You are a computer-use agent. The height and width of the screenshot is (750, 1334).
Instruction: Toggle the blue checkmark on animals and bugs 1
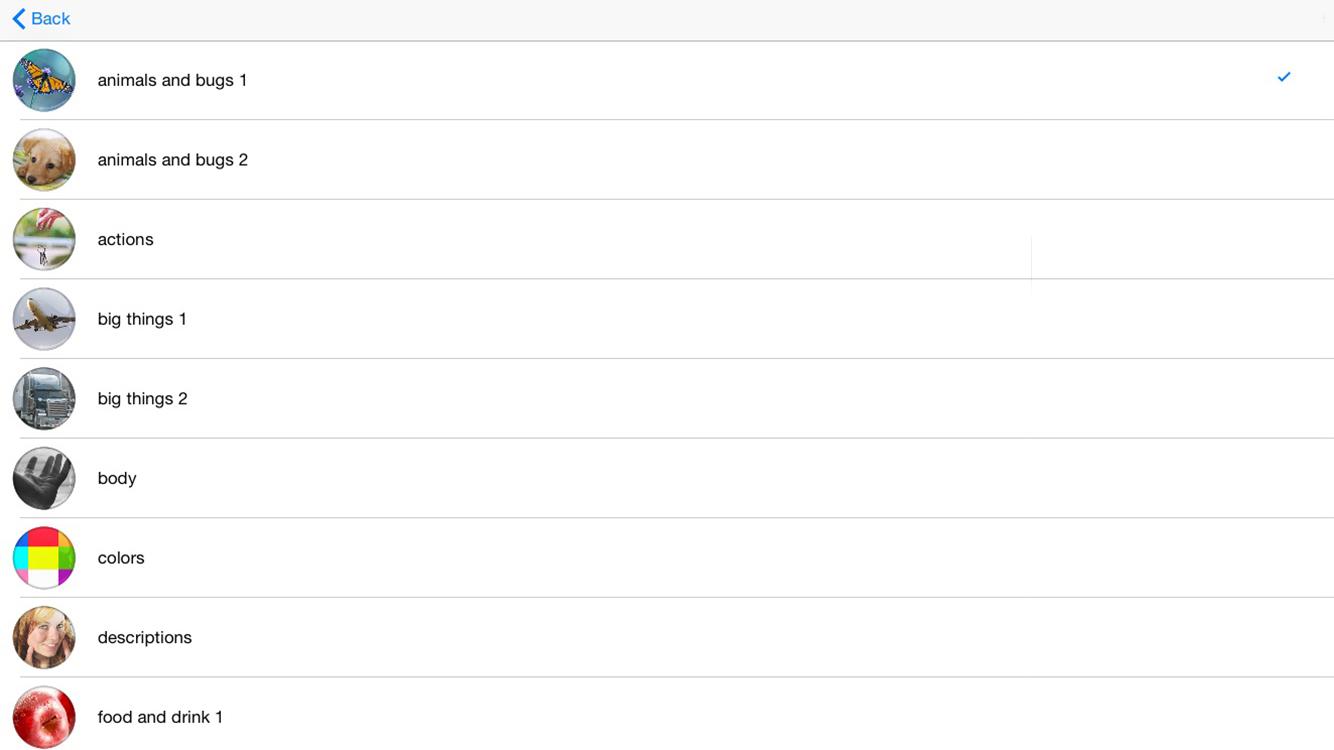coord(1284,77)
